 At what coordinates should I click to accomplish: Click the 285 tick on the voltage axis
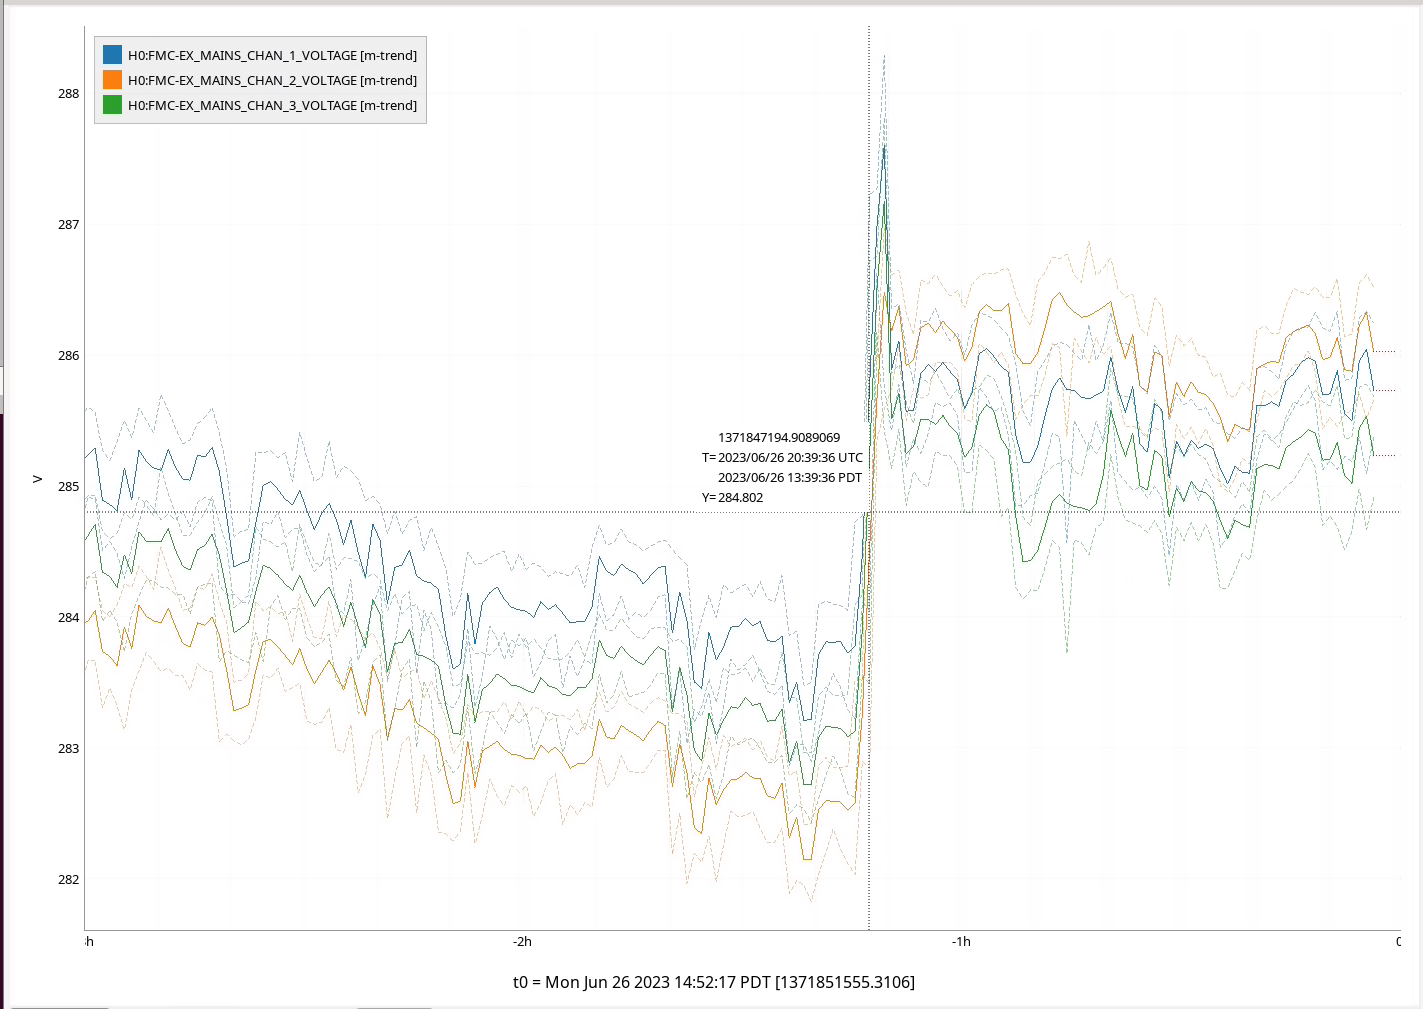(68, 487)
